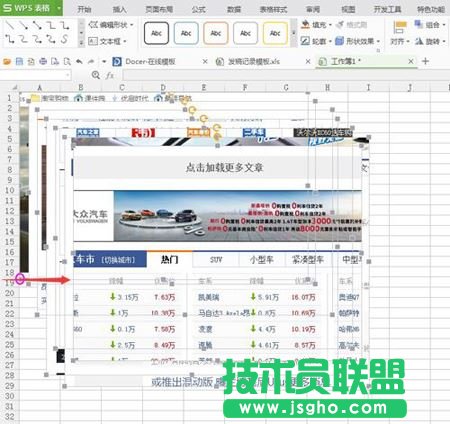Select the image showing 点击加载更多文章

(217, 167)
